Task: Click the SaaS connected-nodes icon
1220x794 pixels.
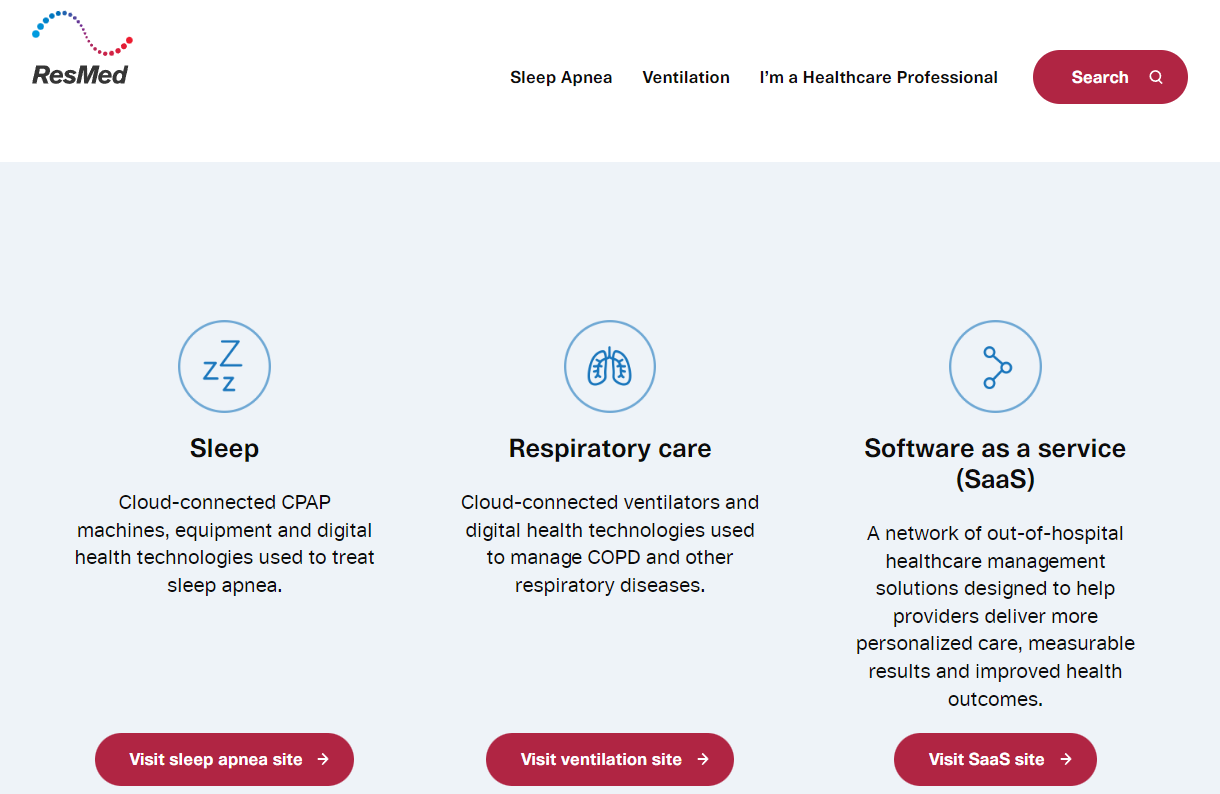Action: click(995, 367)
